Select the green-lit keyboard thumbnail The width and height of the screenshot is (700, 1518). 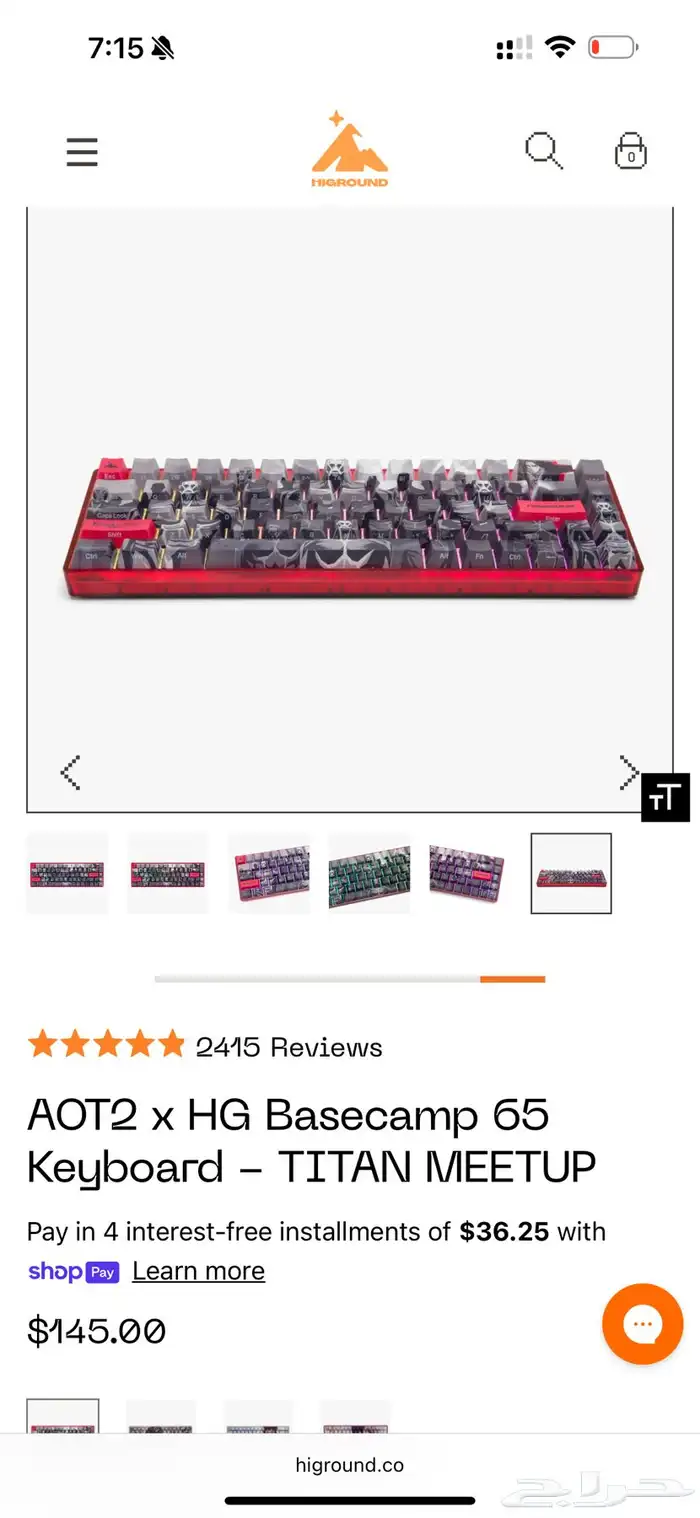369,873
